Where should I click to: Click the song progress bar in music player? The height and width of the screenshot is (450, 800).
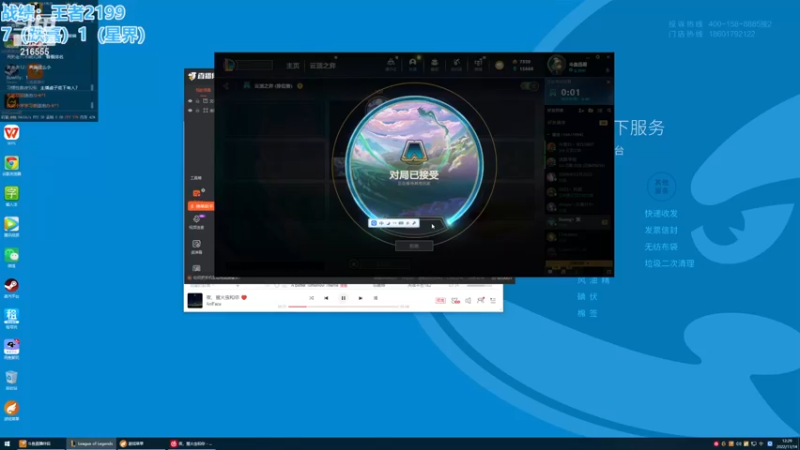pyautogui.click(x=343, y=307)
